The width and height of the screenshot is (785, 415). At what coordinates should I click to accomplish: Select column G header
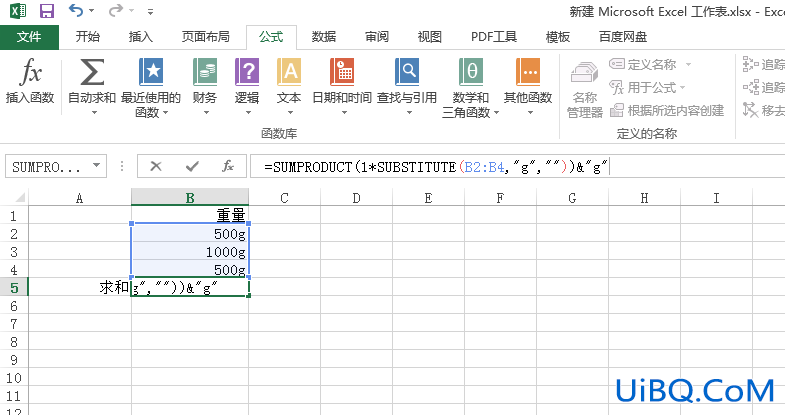pos(572,198)
